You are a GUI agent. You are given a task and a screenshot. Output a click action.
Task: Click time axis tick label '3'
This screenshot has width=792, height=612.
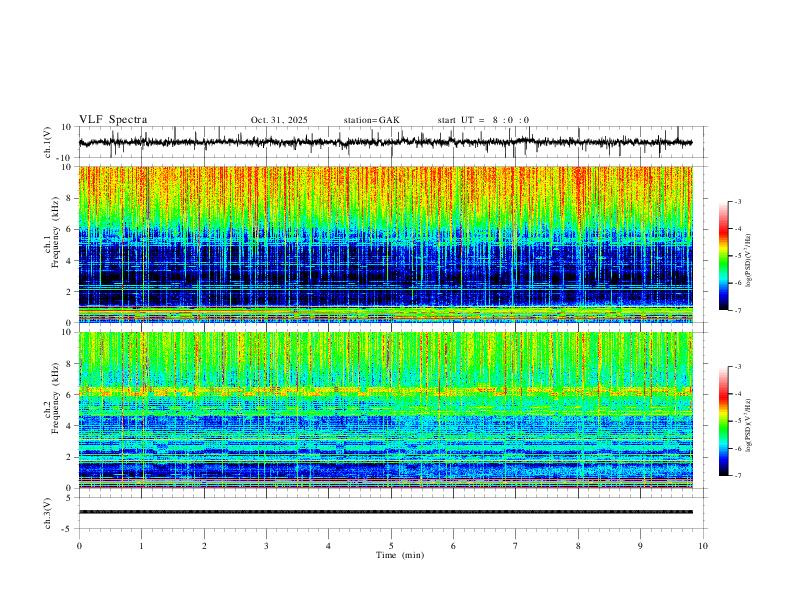[266, 546]
